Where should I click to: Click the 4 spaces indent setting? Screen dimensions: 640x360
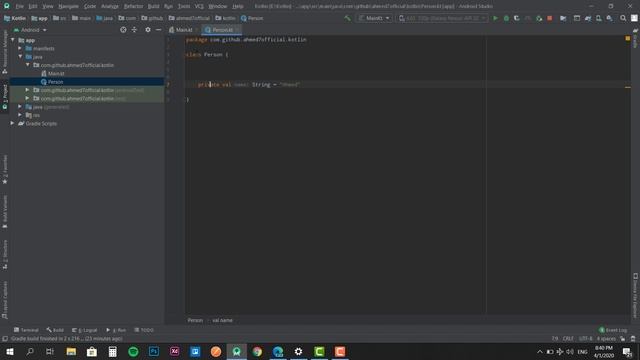coord(606,338)
